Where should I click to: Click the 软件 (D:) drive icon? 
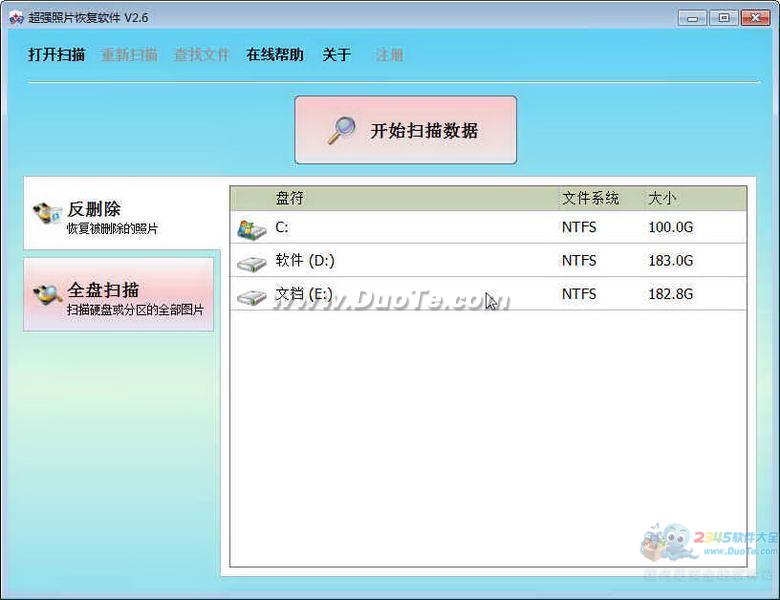tap(251, 262)
